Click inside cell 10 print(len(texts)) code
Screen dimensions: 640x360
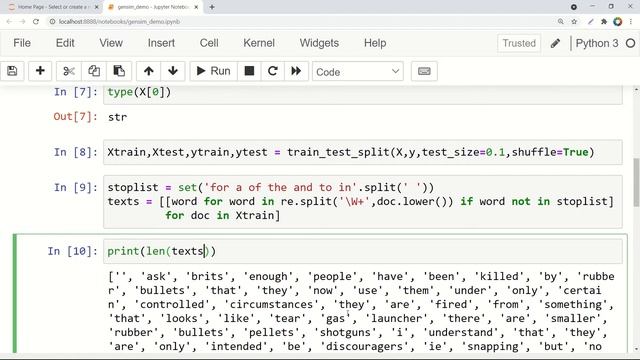click(x=362, y=251)
